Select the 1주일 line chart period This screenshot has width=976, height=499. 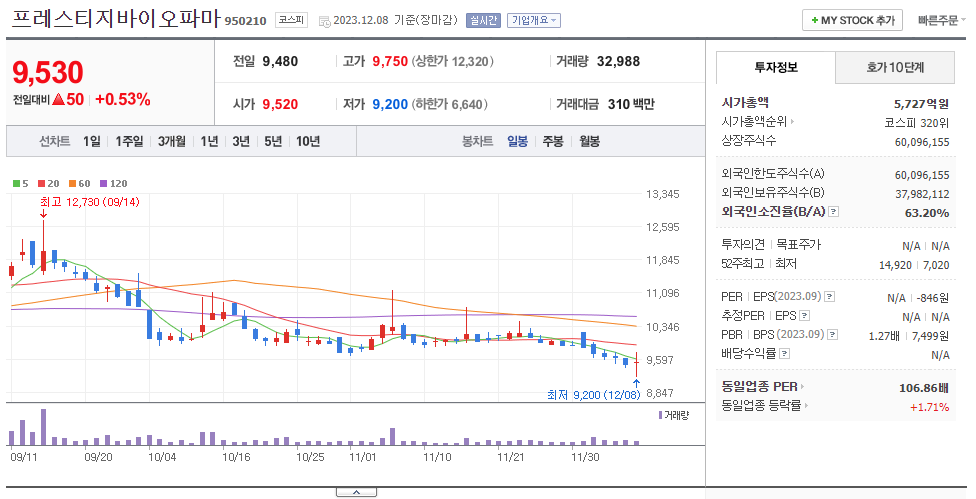[x=129, y=141]
